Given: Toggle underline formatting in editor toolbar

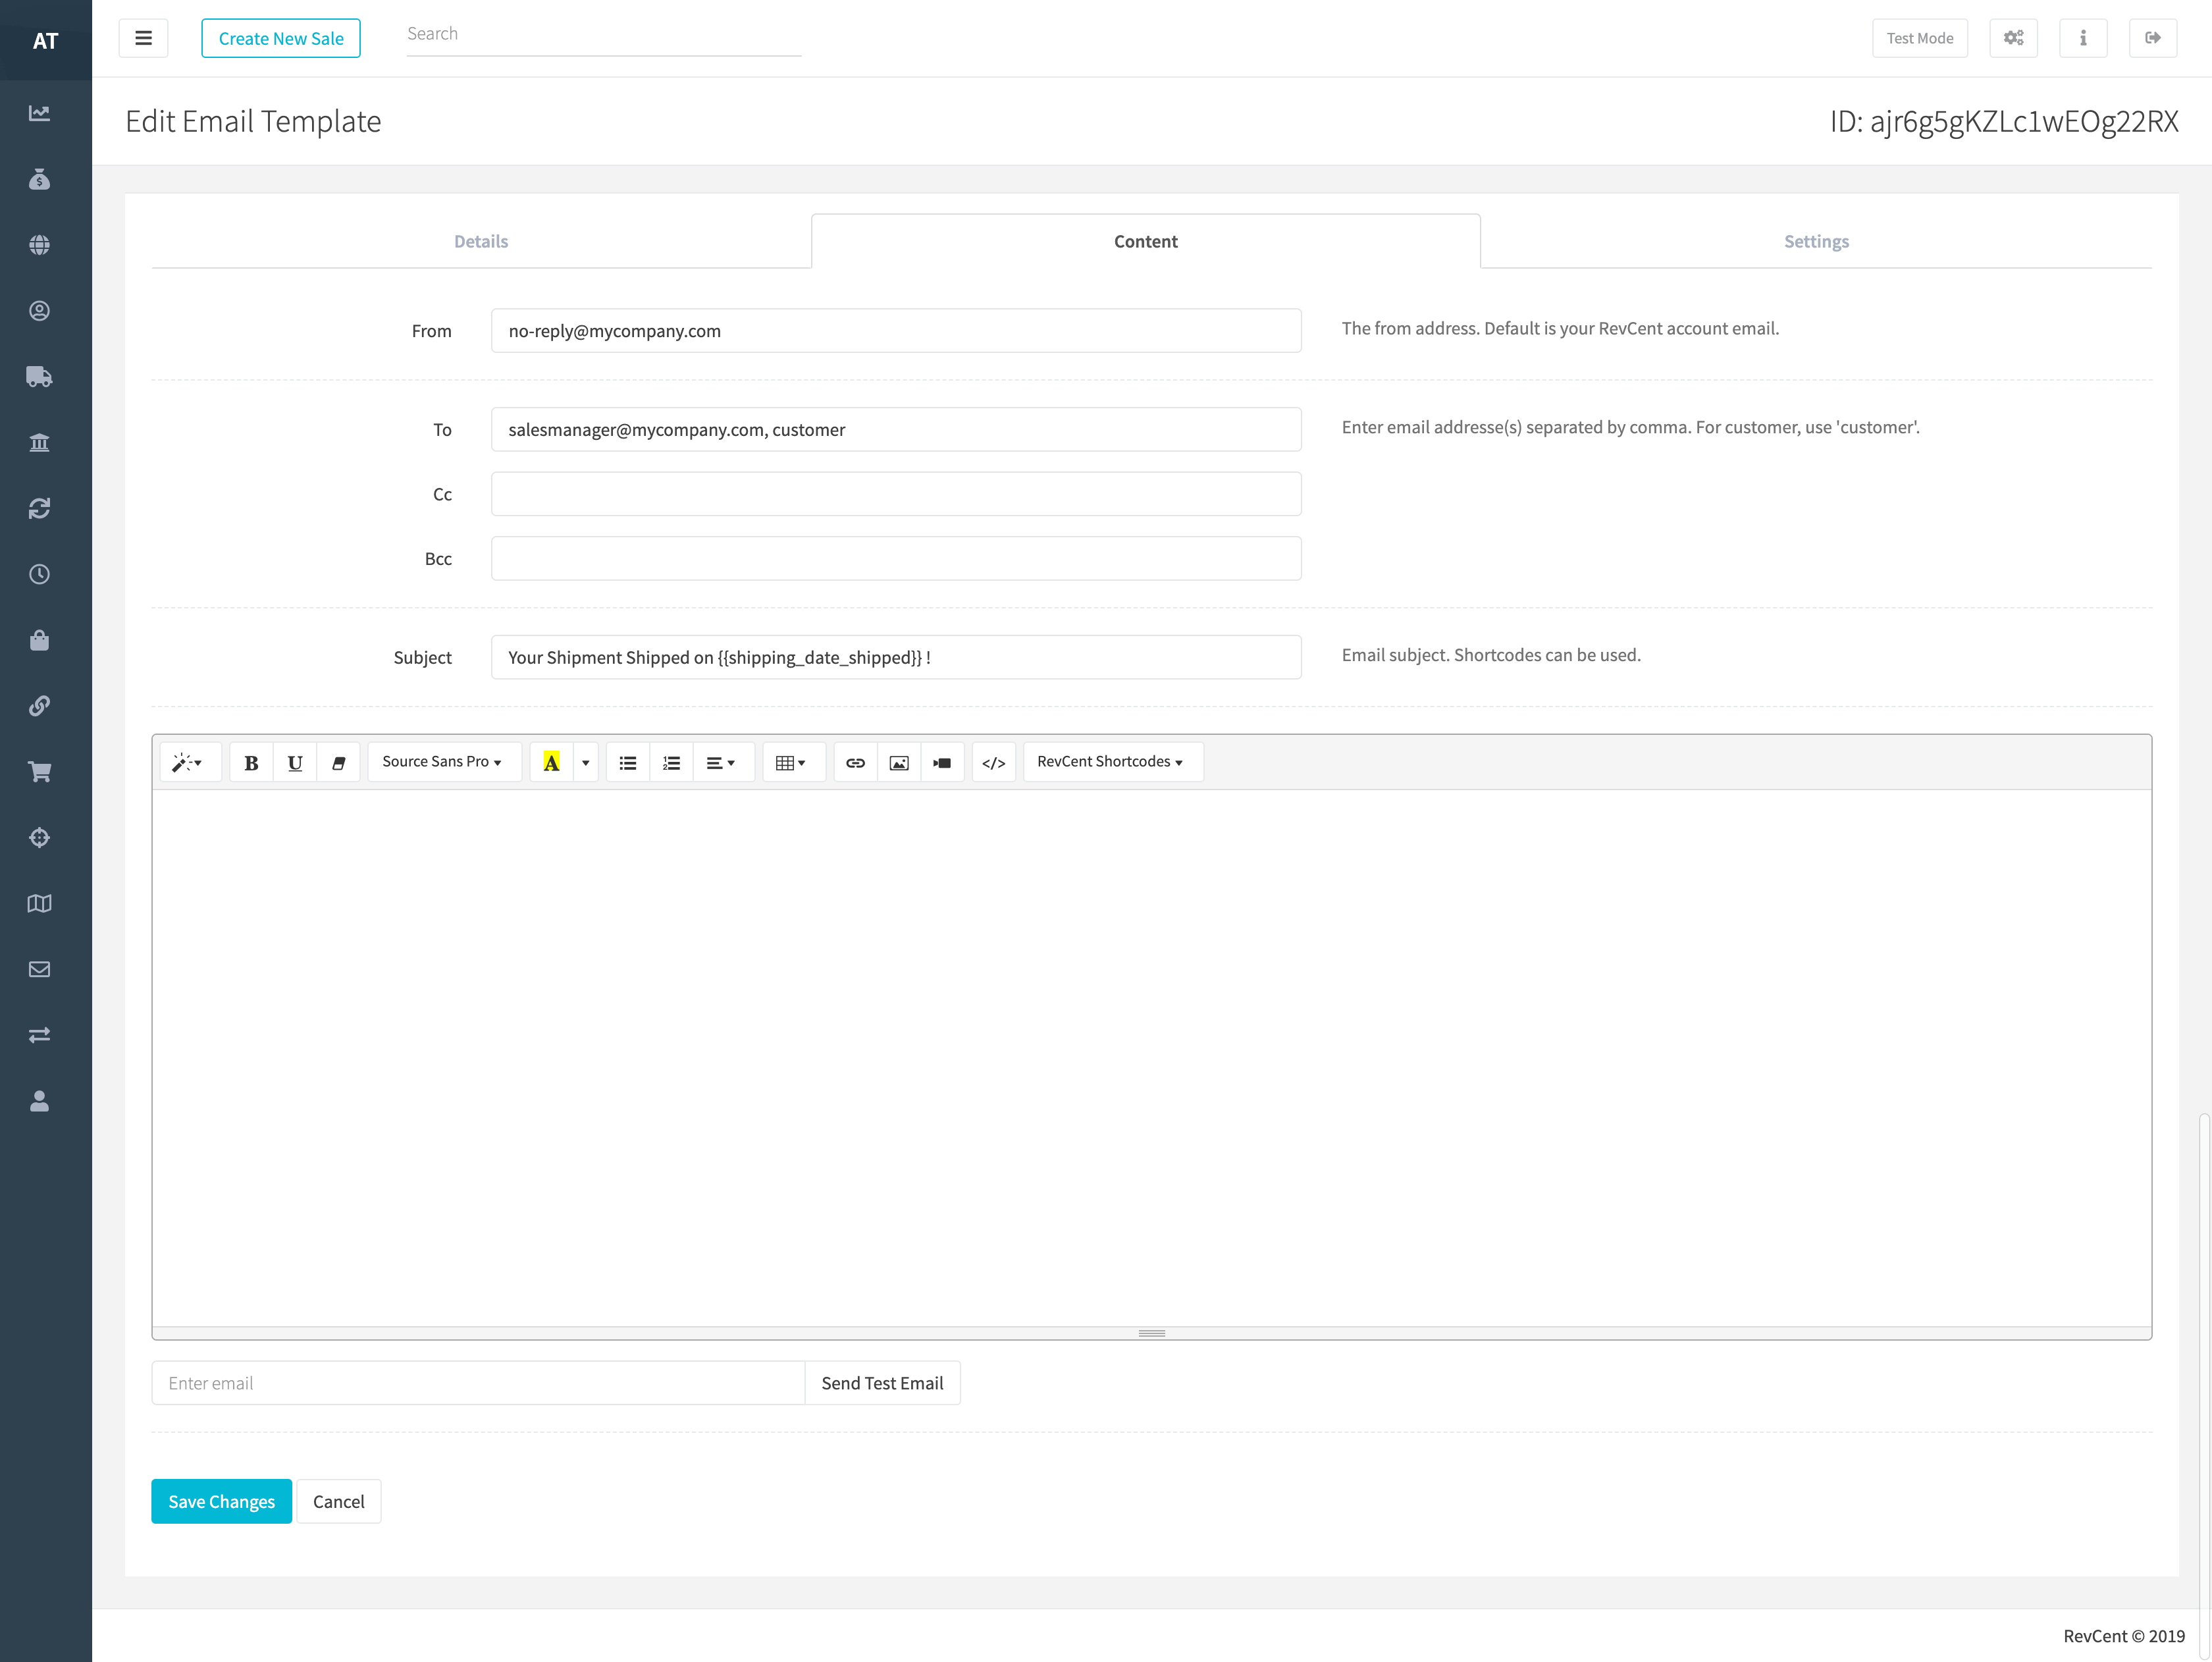Looking at the screenshot, I should pyautogui.click(x=294, y=762).
